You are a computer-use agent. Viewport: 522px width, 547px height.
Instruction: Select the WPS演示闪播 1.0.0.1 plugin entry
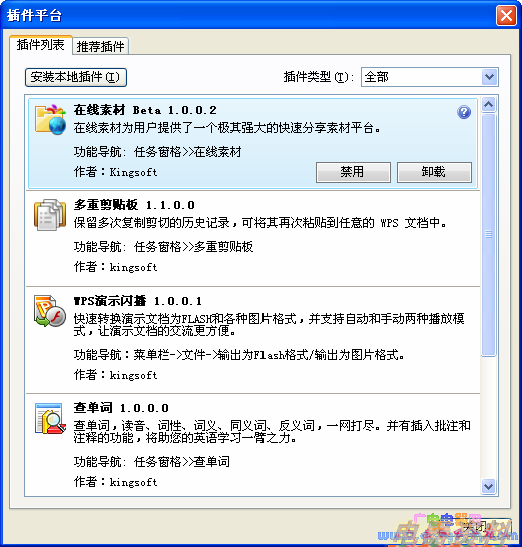pyautogui.click(x=253, y=340)
